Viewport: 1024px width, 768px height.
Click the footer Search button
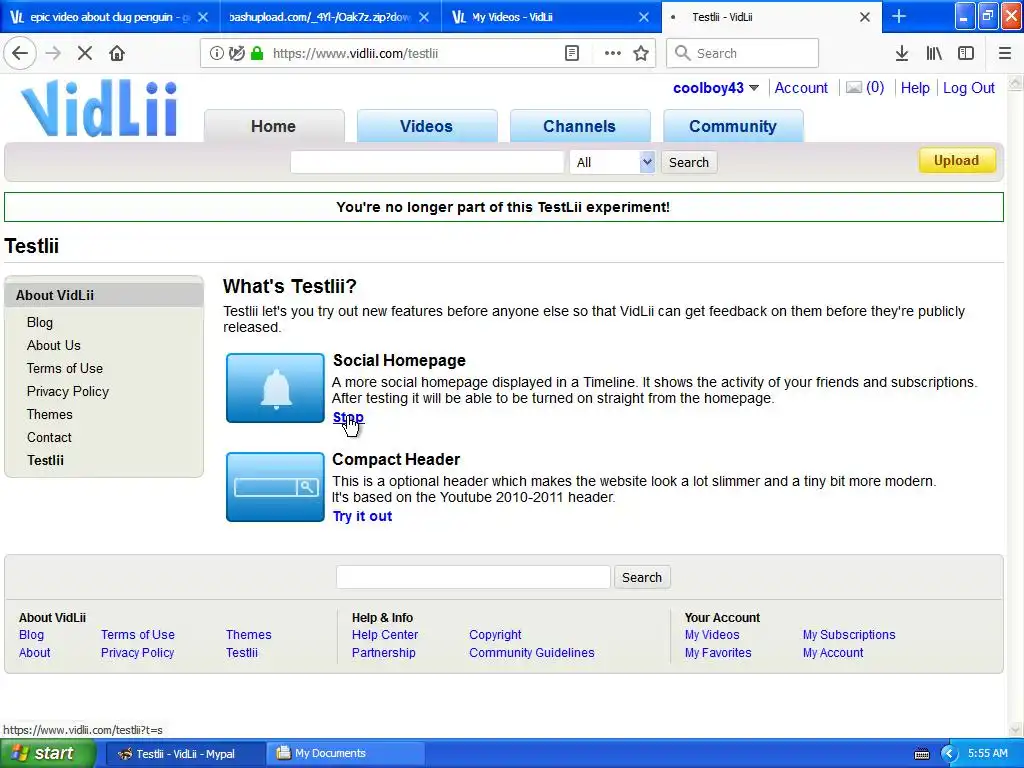point(642,577)
